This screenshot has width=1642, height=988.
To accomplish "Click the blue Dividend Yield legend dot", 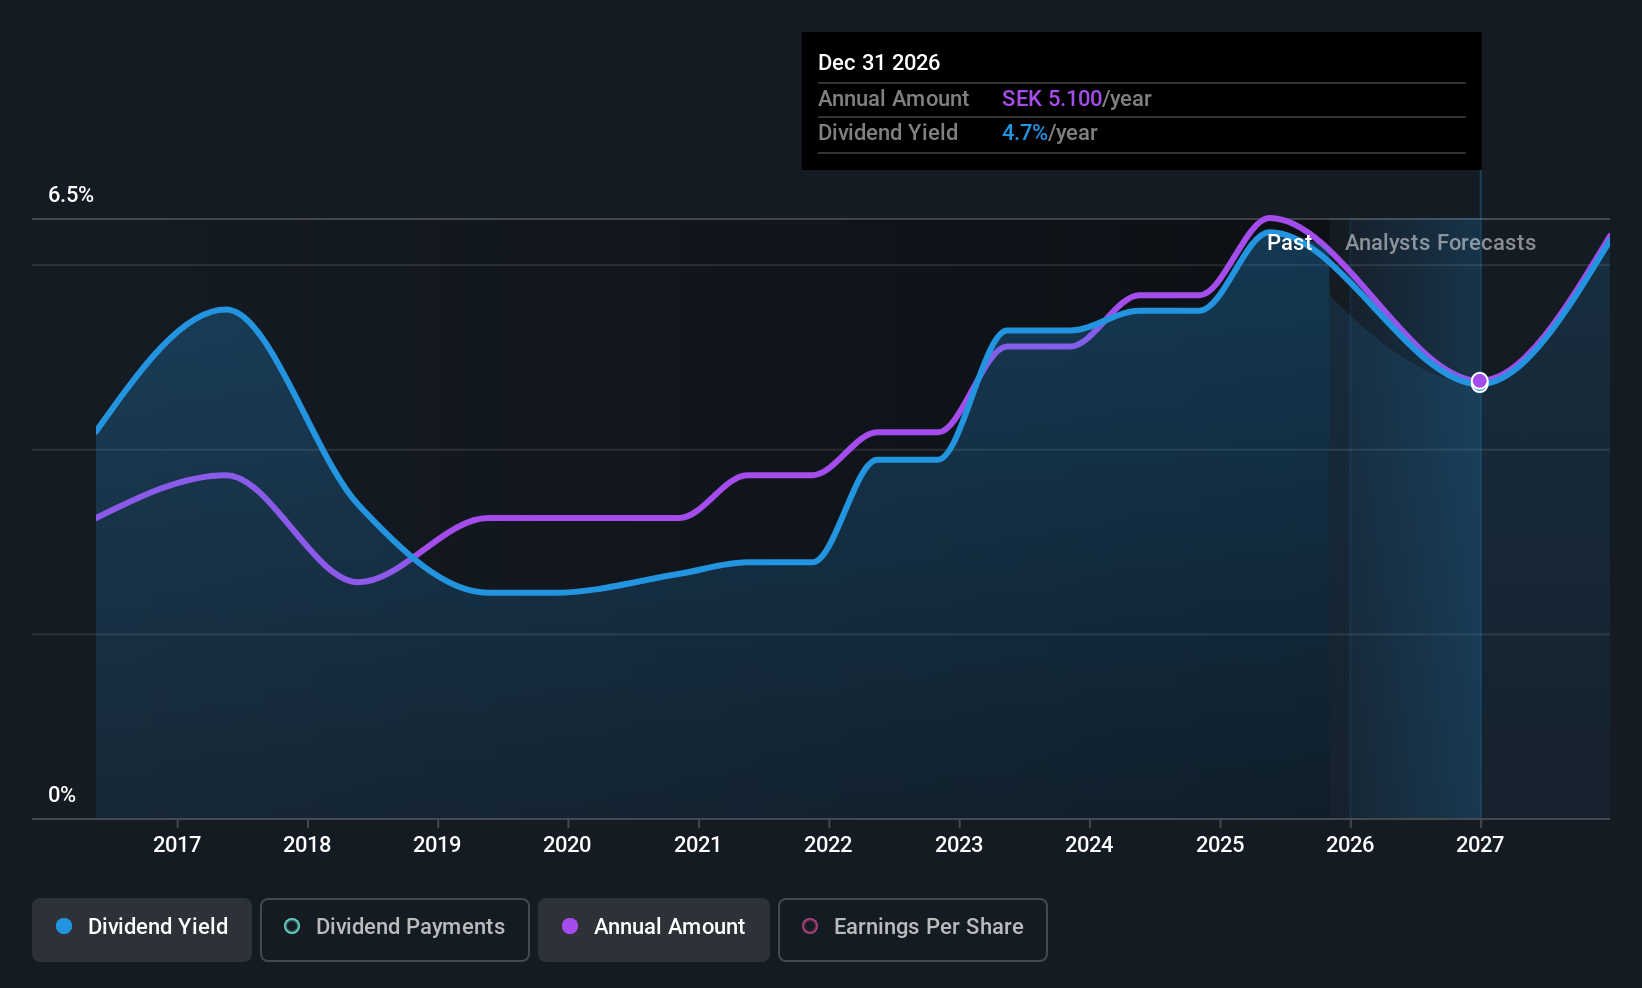I will [64, 926].
